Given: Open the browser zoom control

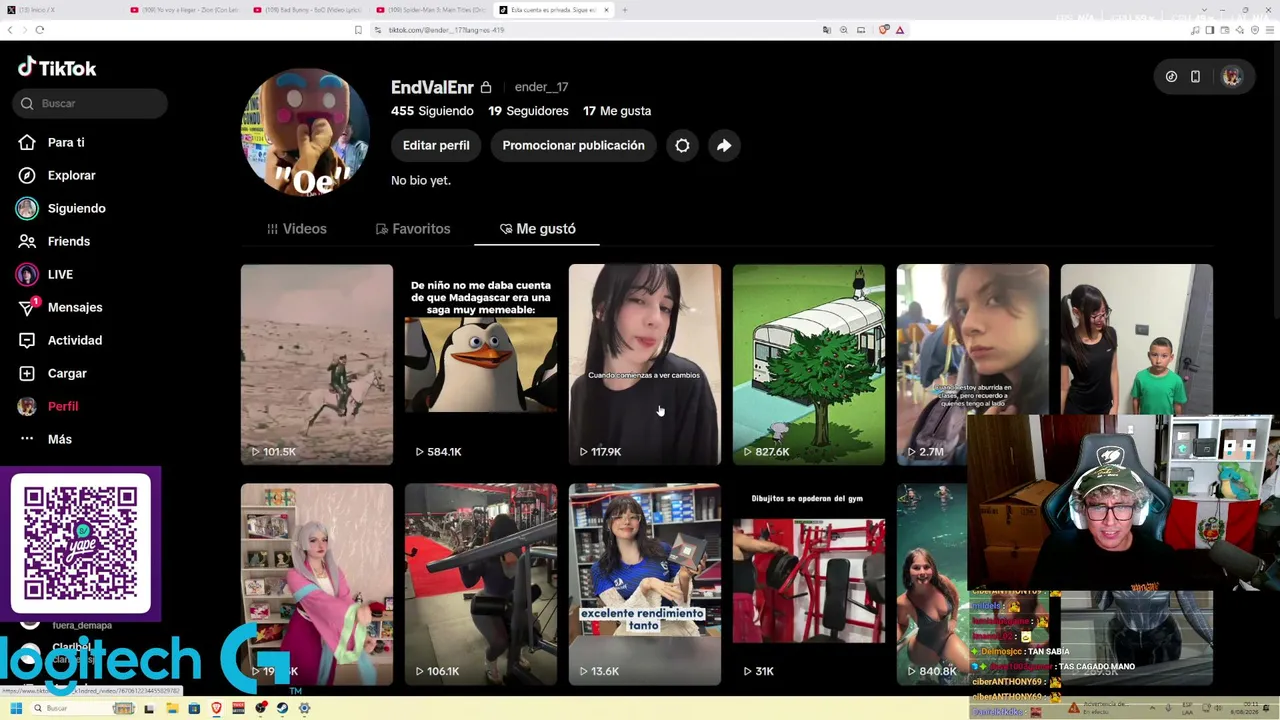Looking at the screenshot, I should tap(843, 30).
